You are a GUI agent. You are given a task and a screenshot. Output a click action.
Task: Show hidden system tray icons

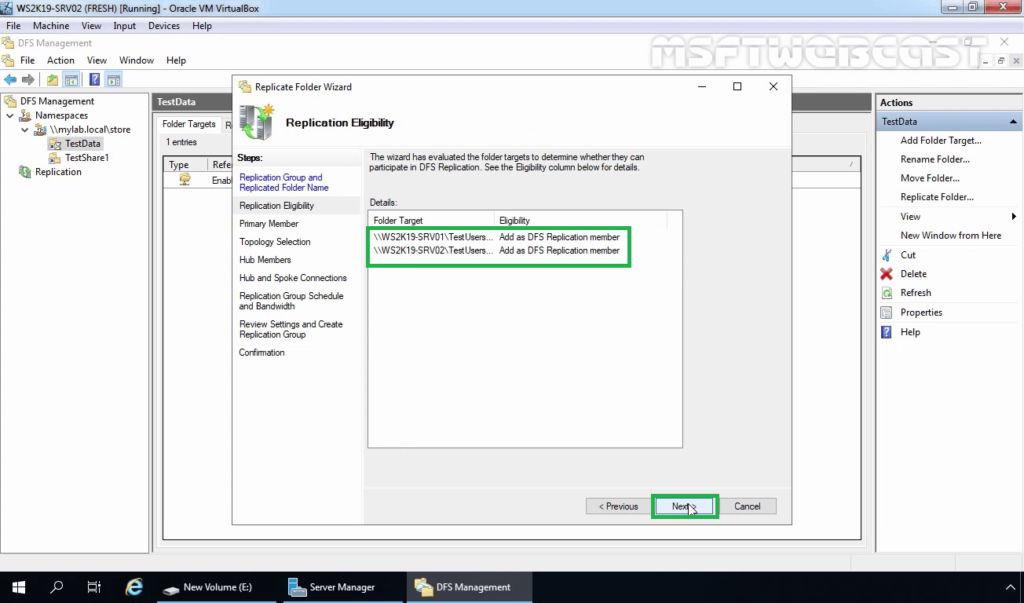(x=1010, y=587)
